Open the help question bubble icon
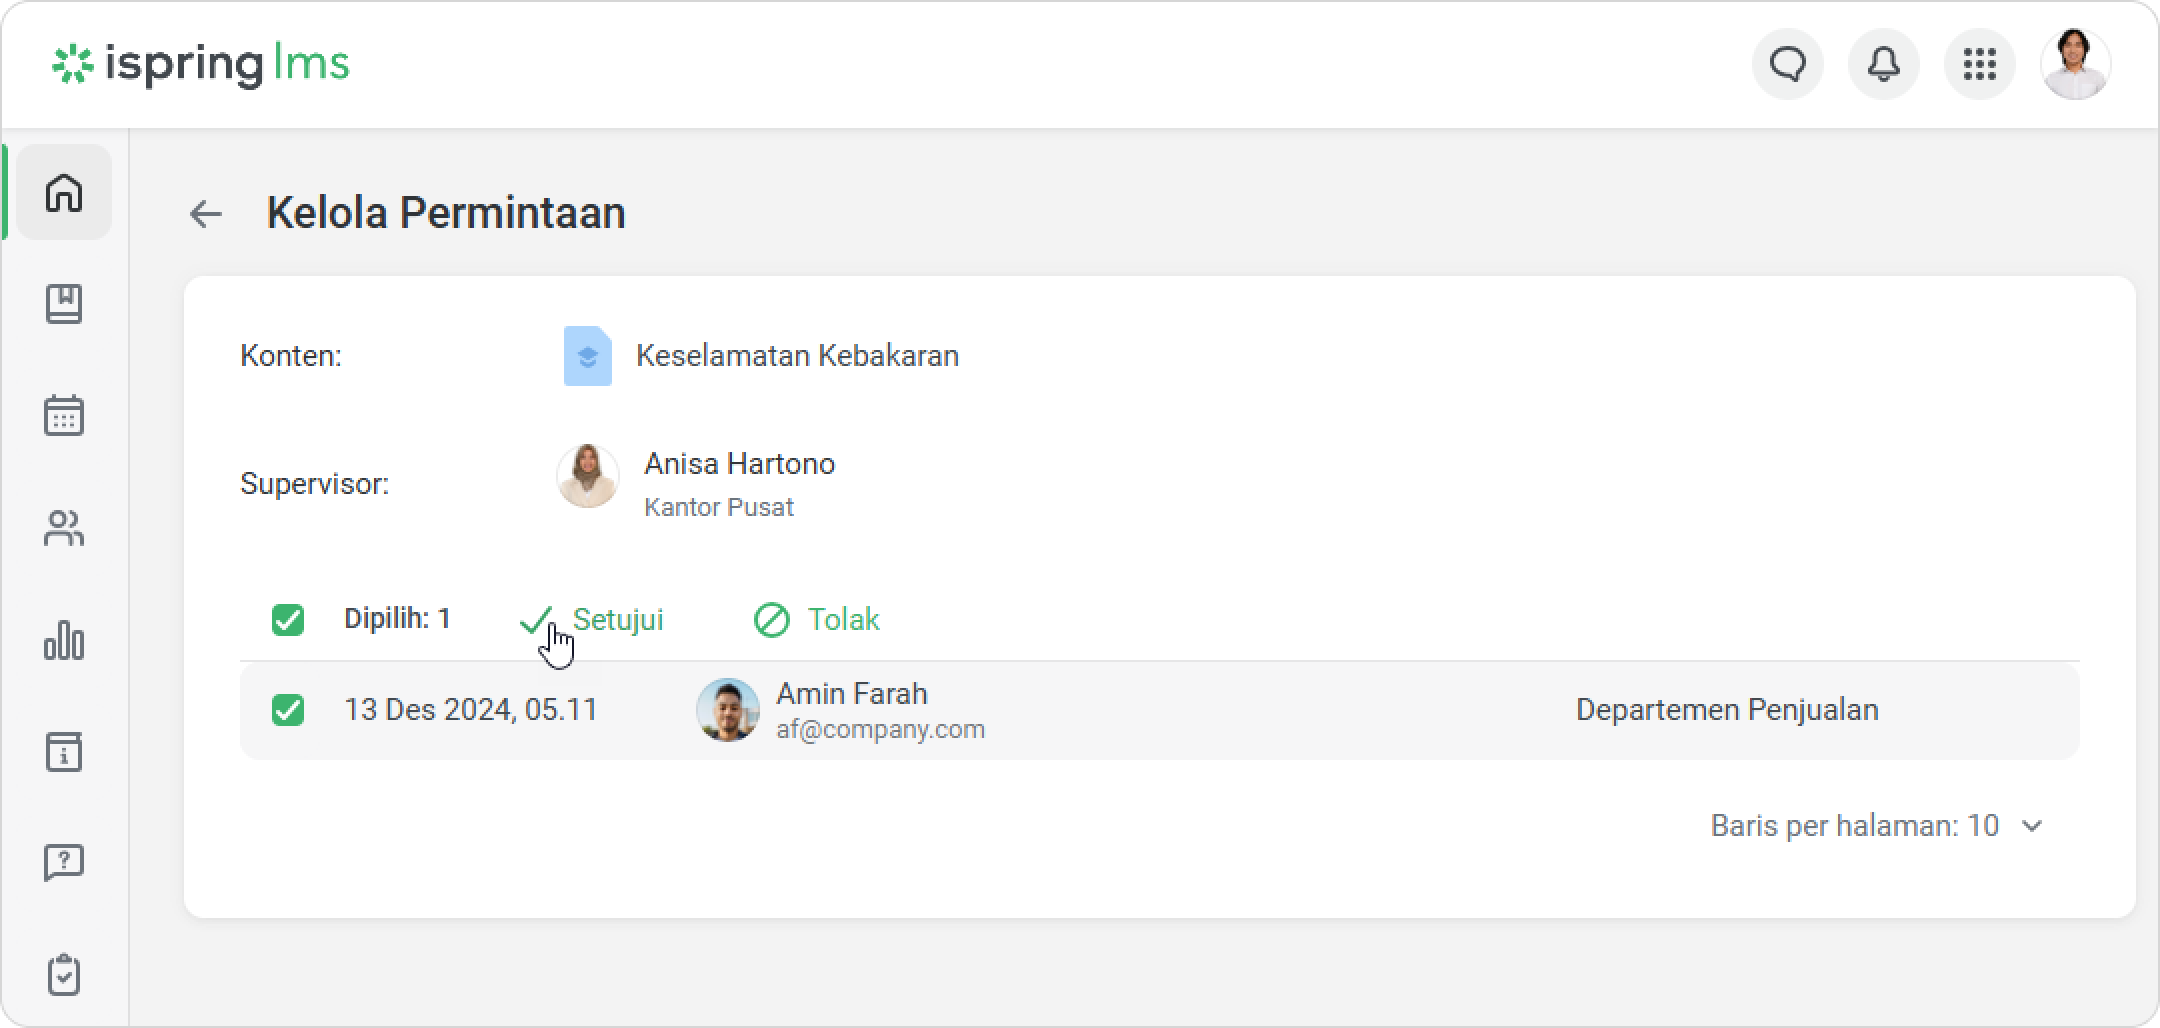The width and height of the screenshot is (2160, 1028). (x=64, y=862)
